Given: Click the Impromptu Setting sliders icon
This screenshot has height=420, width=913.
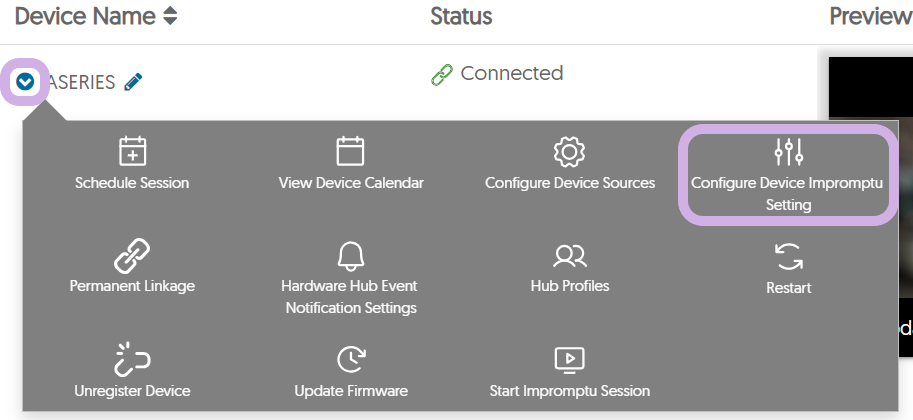Looking at the screenshot, I should coord(788,152).
